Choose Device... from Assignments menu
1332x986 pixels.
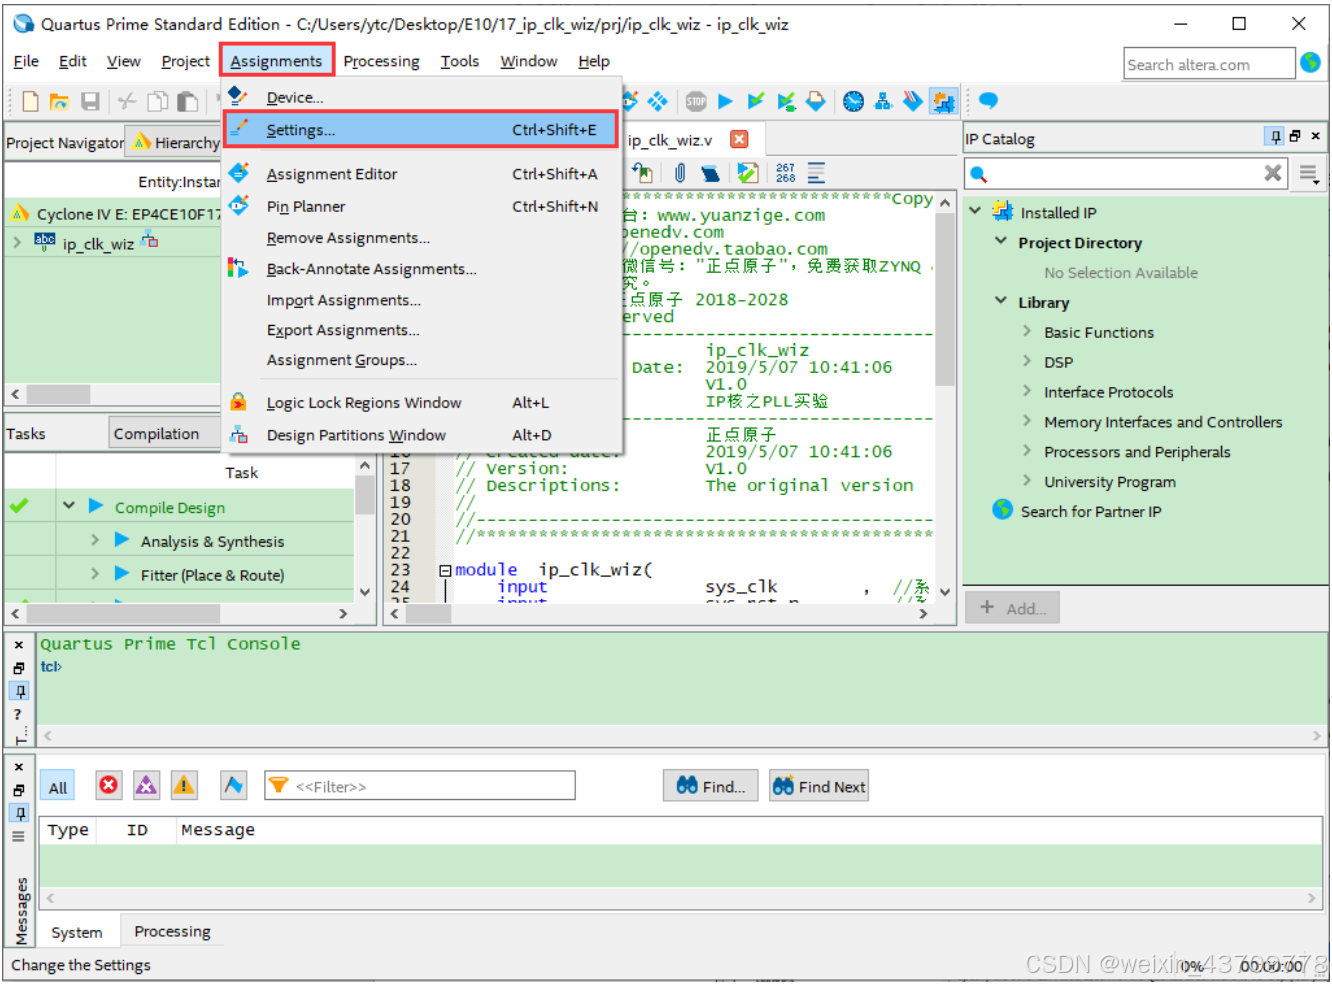420,97
